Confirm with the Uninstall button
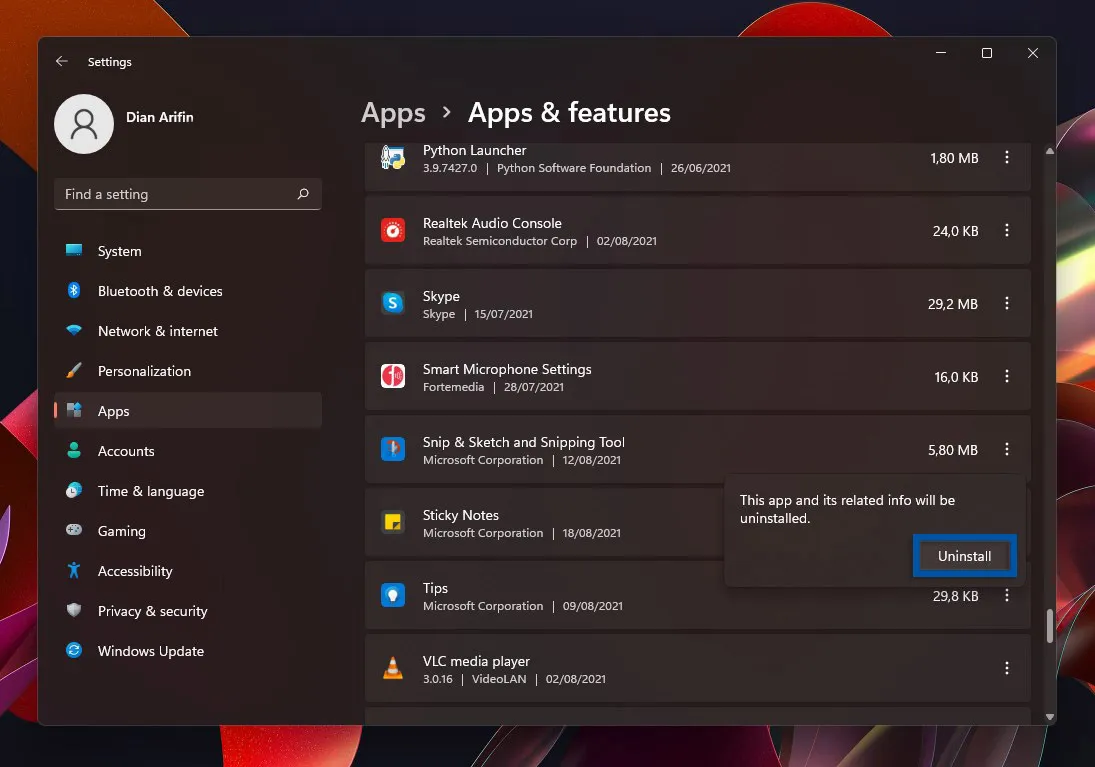Viewport: 1095px width, 767px height. point(964,556)
